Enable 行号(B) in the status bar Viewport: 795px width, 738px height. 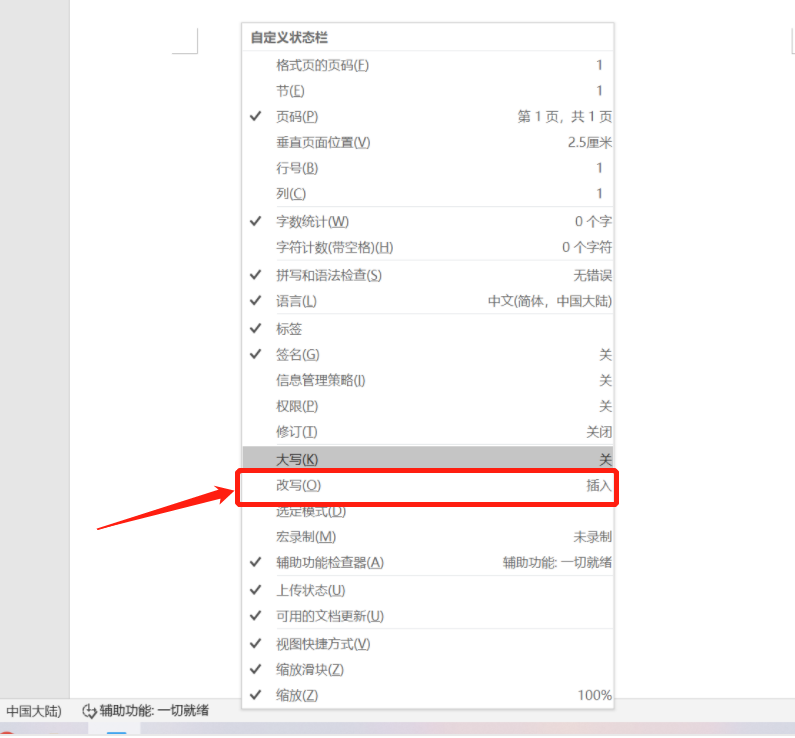[427, 168]
